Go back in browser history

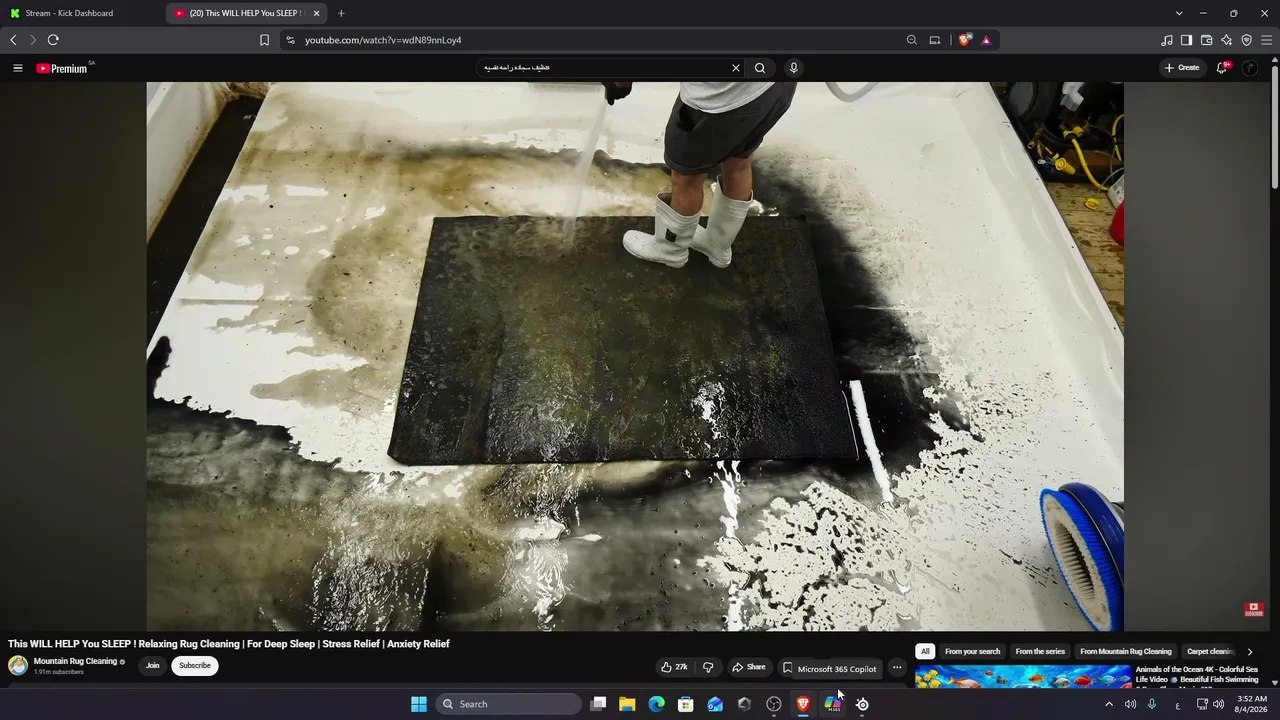pos(13,40)
